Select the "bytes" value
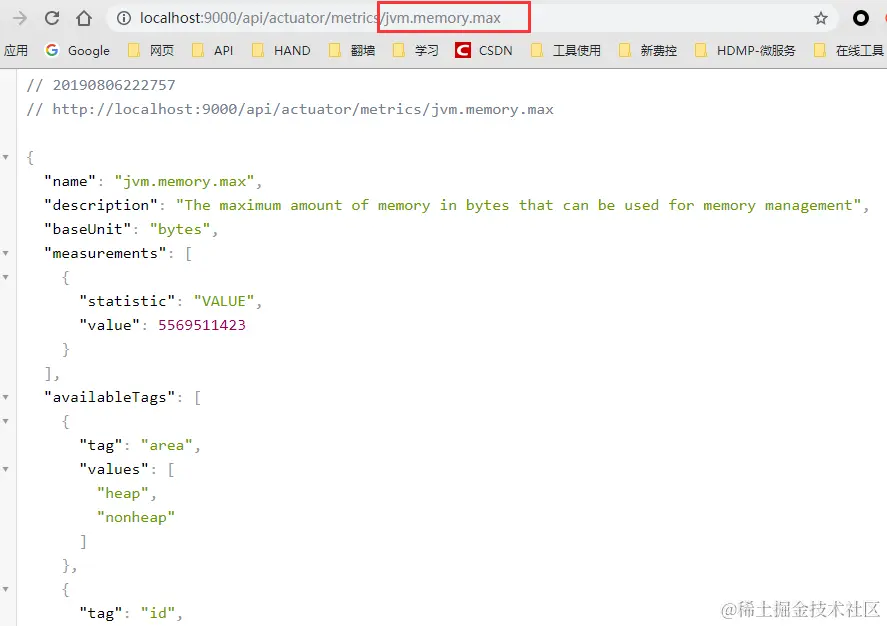 [180, 230]
